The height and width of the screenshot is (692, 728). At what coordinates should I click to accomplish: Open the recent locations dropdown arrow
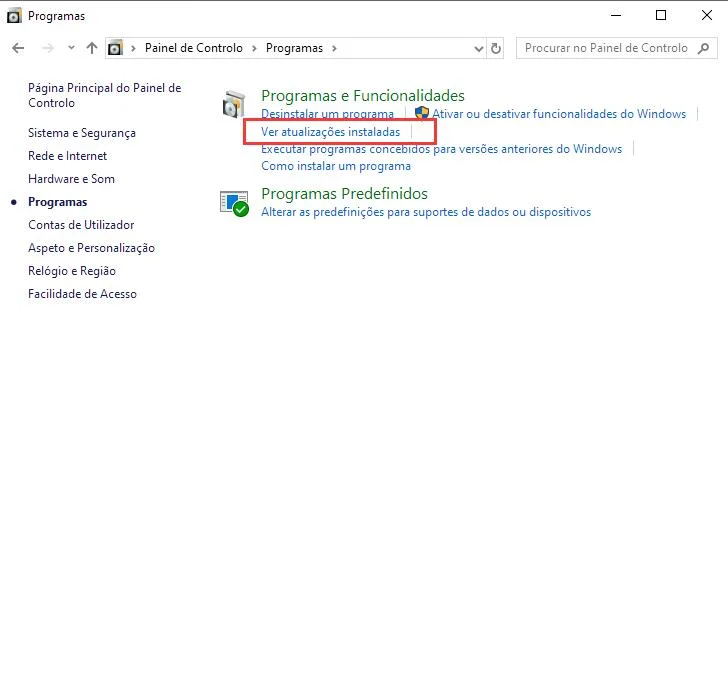pyautogui.click(x=71, y=48)
